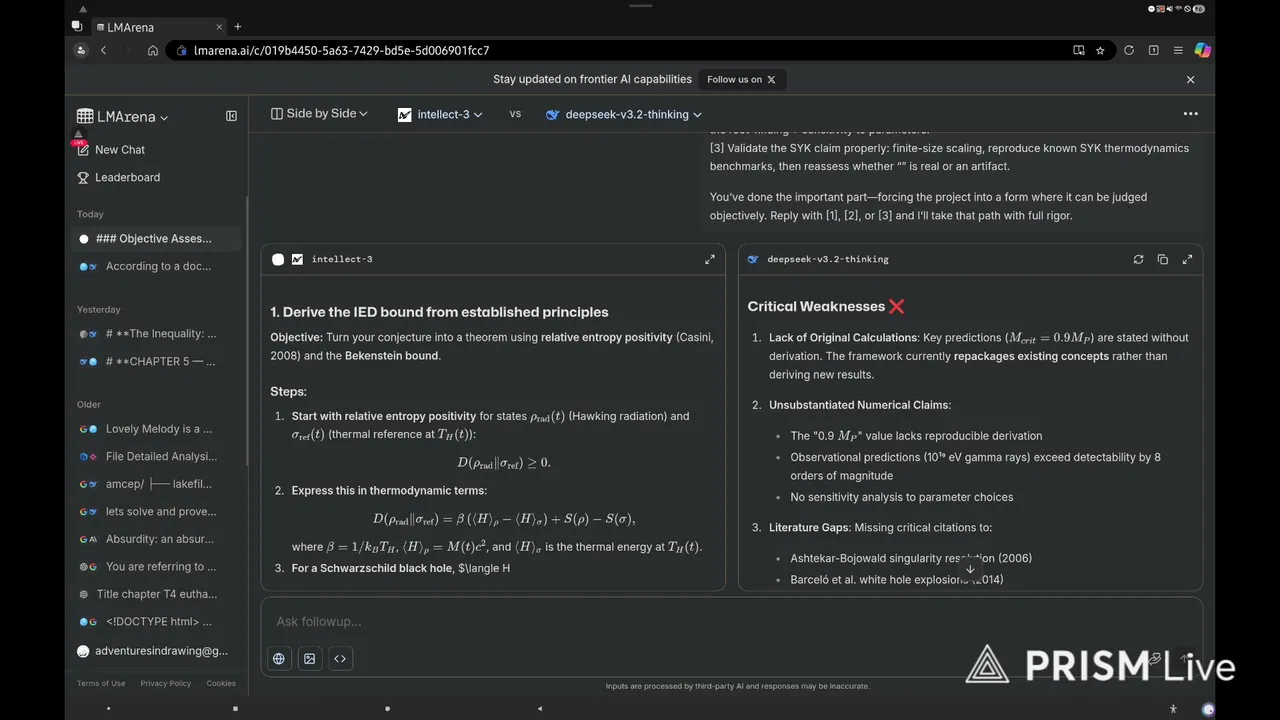The image size is (1280, 720).
Task: Open the accessibility icon in bottom bar
Action: [x=1174, y=709]
